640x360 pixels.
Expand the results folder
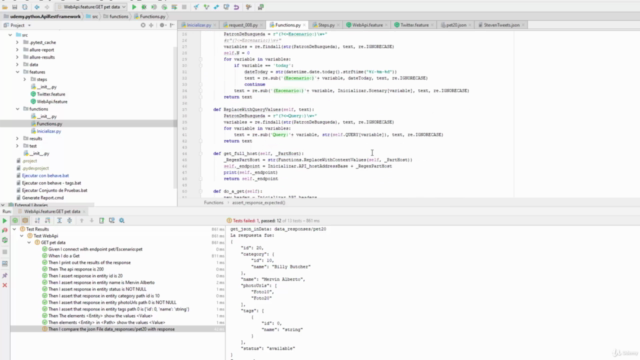[x=17, y=139]
